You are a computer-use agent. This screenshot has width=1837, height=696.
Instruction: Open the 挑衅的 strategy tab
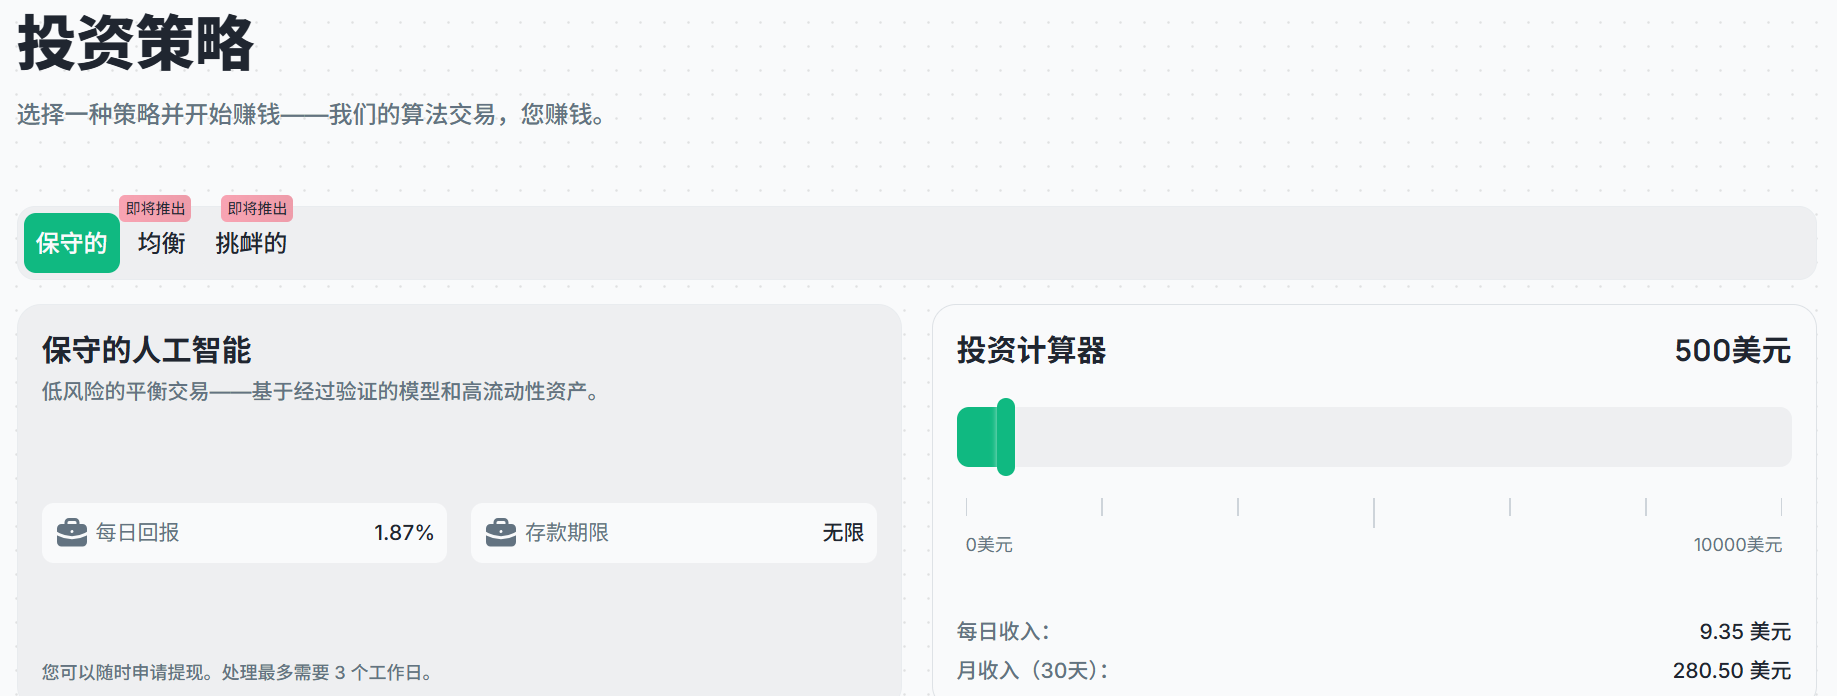pos(251,243)
